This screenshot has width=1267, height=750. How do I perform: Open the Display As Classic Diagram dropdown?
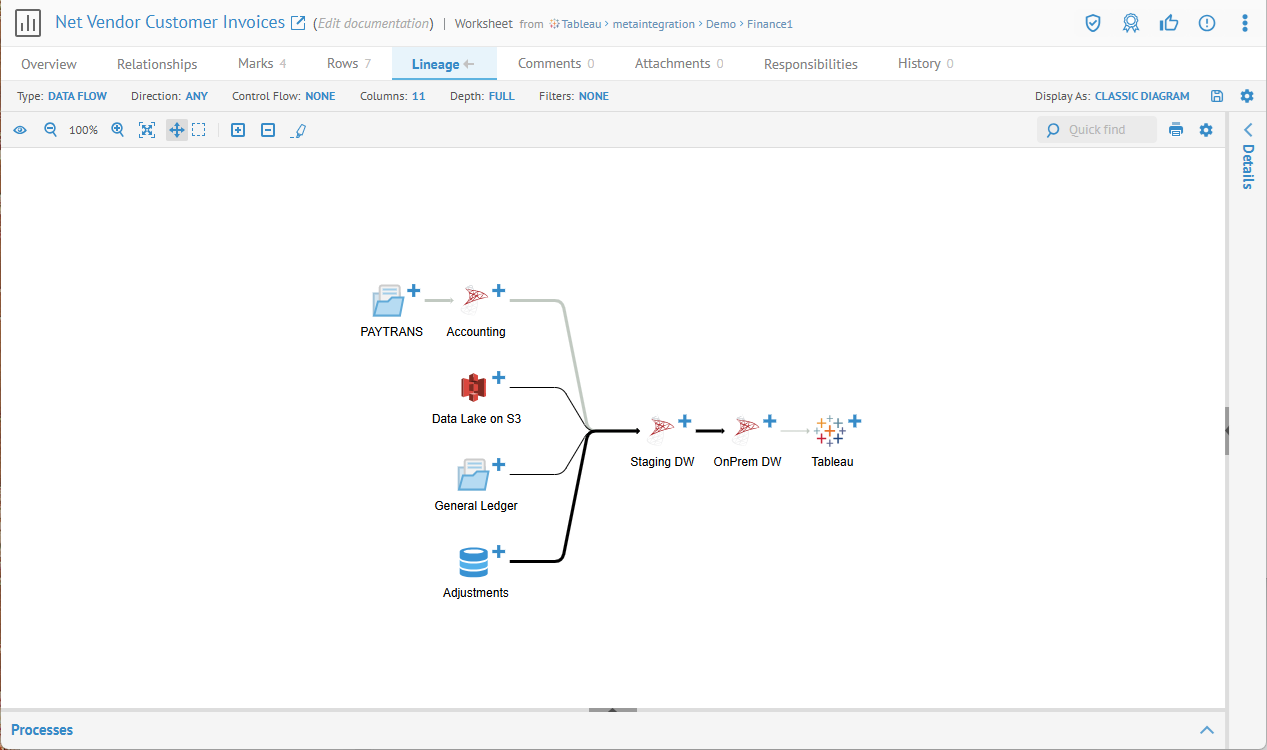tap(1142, 97)
